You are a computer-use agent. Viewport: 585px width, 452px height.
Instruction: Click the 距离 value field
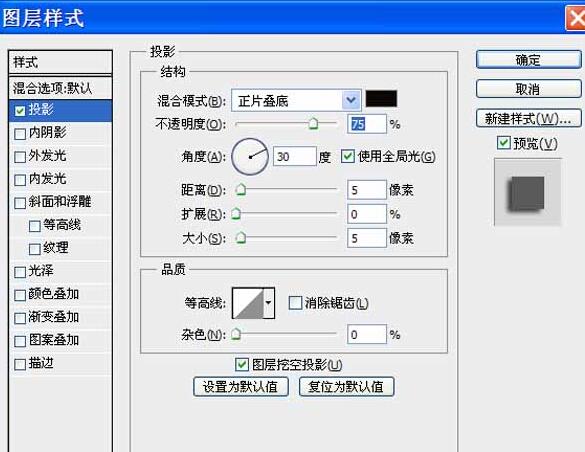(367, 190)
